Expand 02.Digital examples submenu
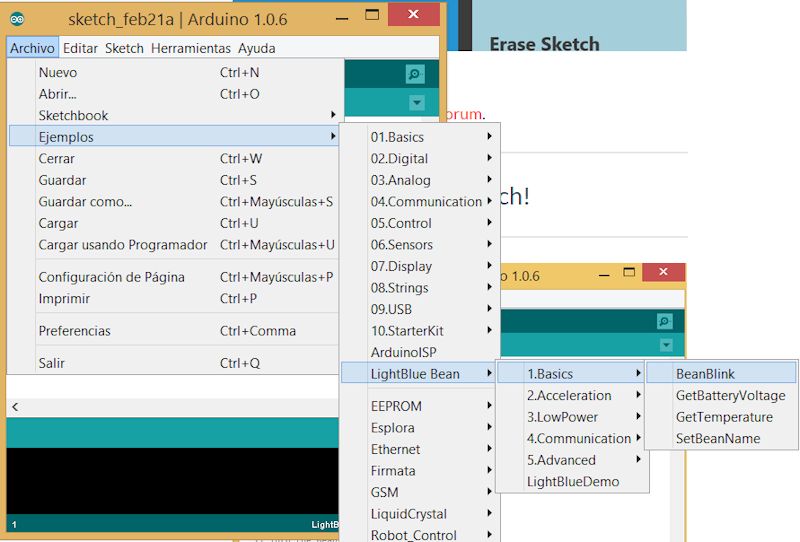 [420, 159]
